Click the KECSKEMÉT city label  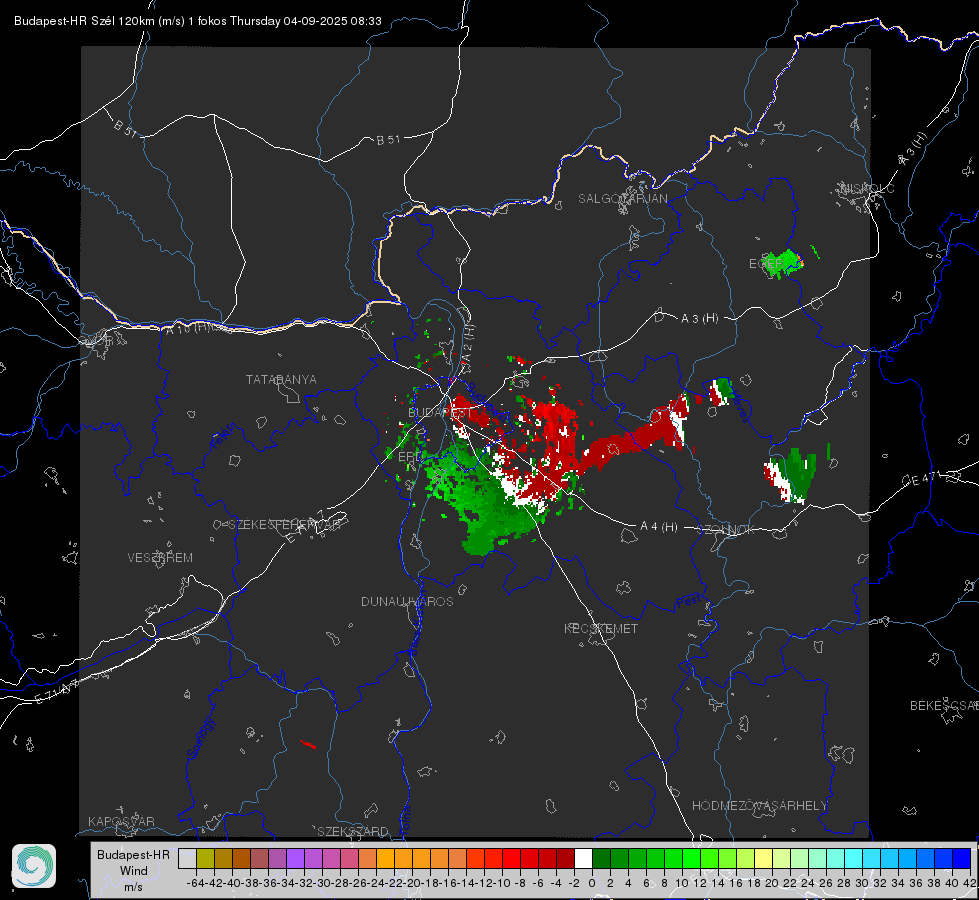coord(601,629)
